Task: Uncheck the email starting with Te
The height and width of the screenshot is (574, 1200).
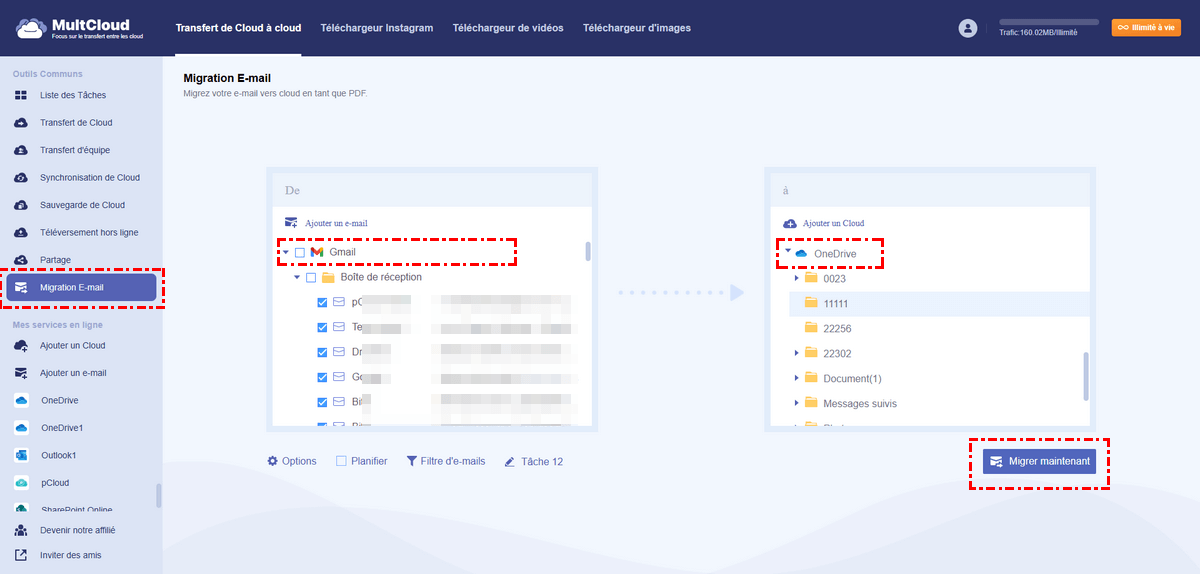Action: tap(322, 327)
